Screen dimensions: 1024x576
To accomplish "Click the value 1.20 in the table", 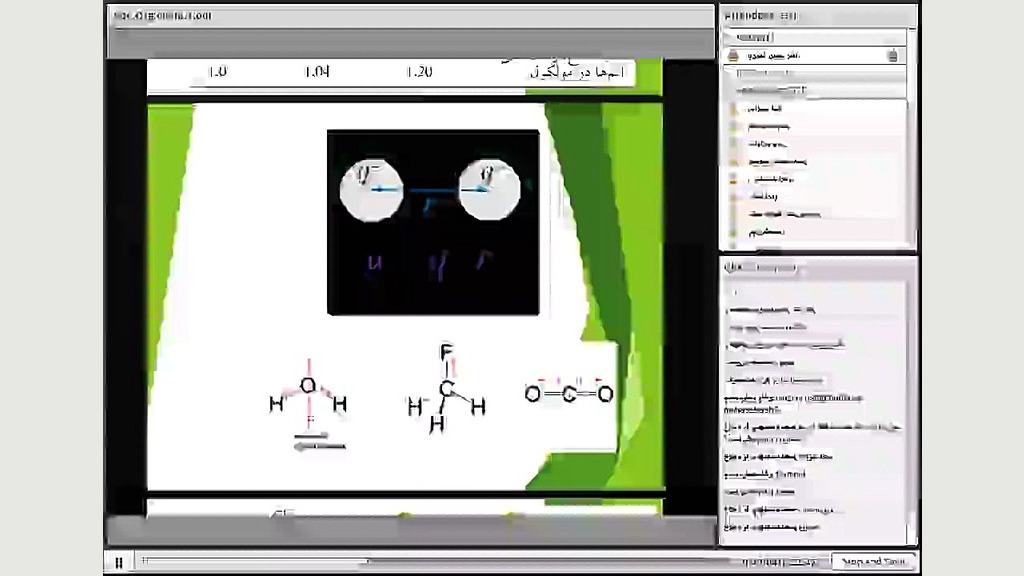I will tap(419, 72).
